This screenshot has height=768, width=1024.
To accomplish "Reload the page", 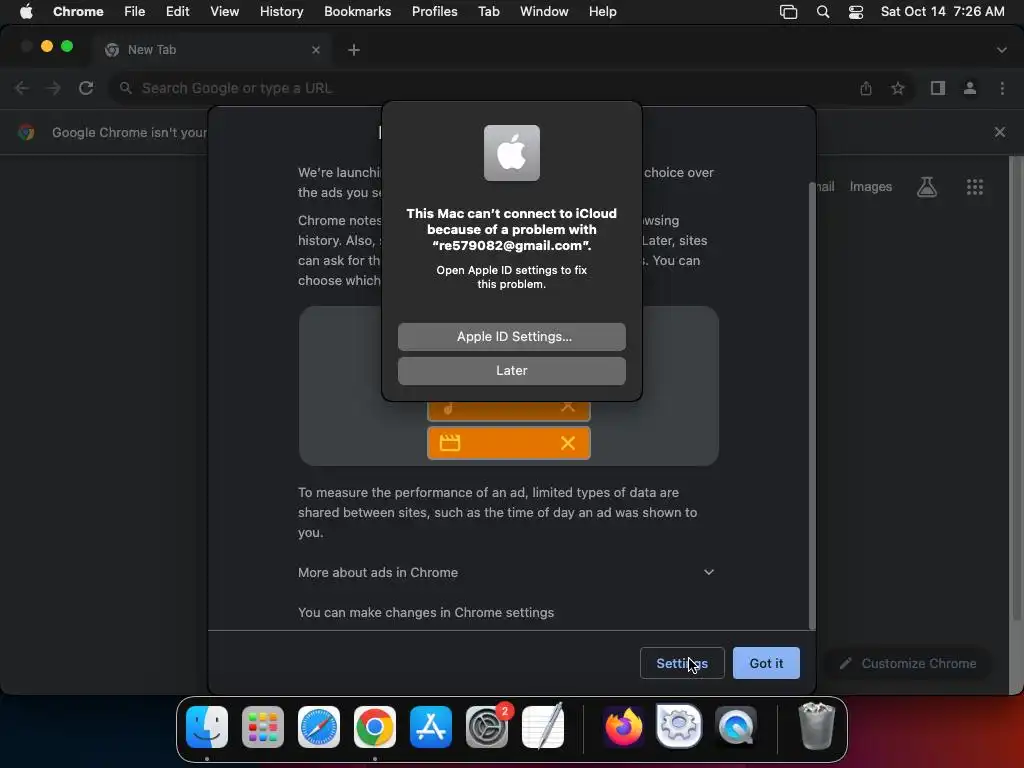I will 86,88.
